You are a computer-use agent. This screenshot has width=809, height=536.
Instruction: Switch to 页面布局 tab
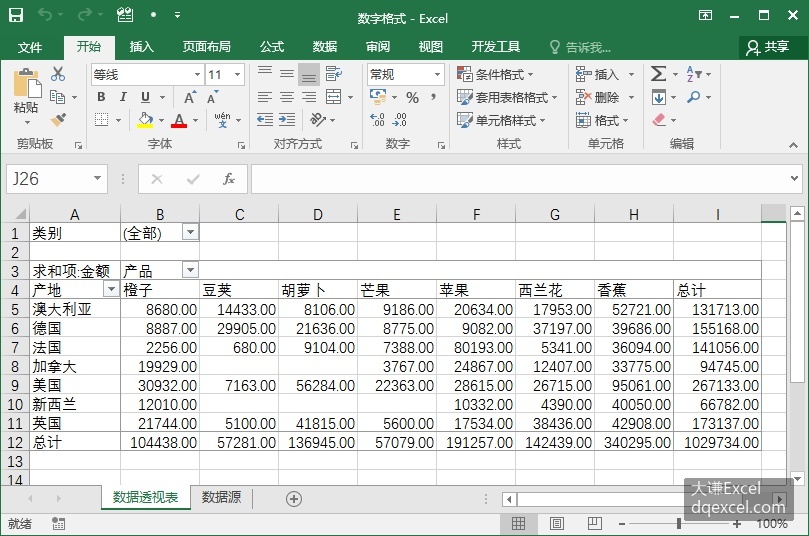point(206,47)
